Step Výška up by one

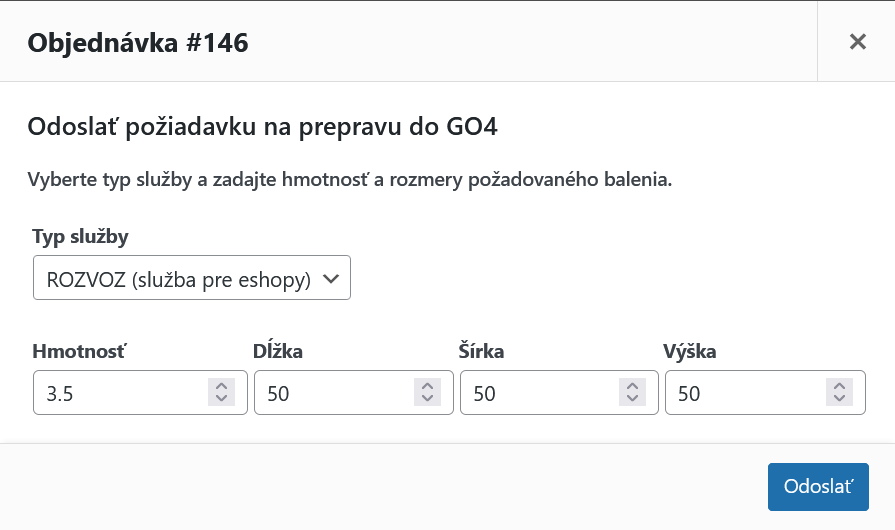tap(838, 386)
